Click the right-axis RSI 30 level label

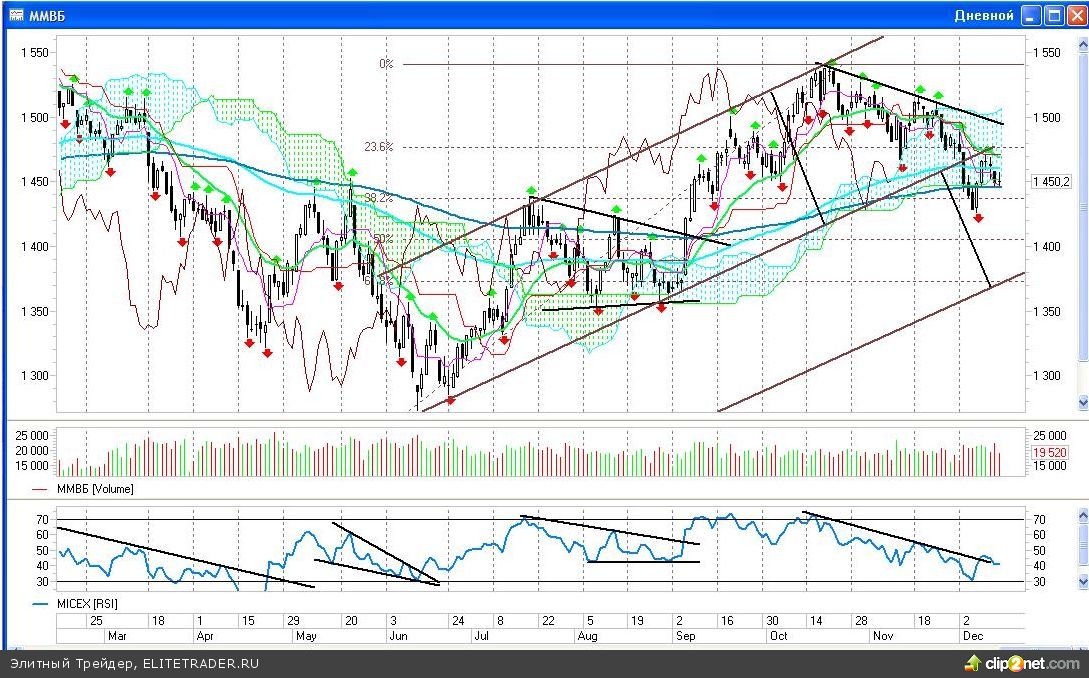coord(1040,581)
